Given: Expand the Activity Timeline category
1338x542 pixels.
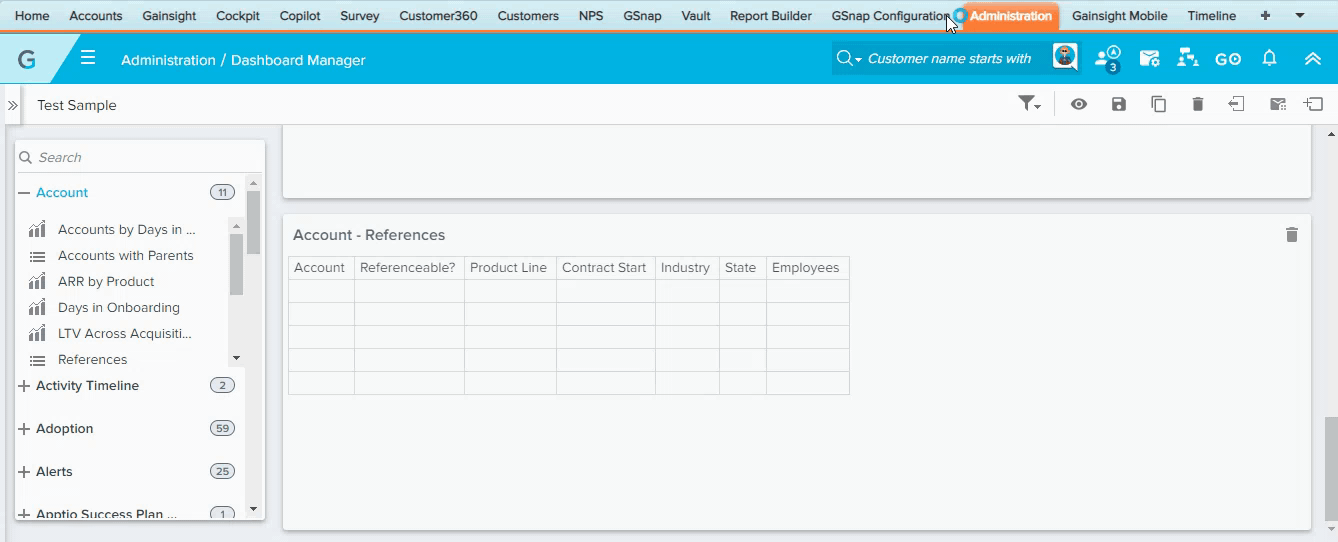Looking at the screenshot, I should tap(24, 386).
